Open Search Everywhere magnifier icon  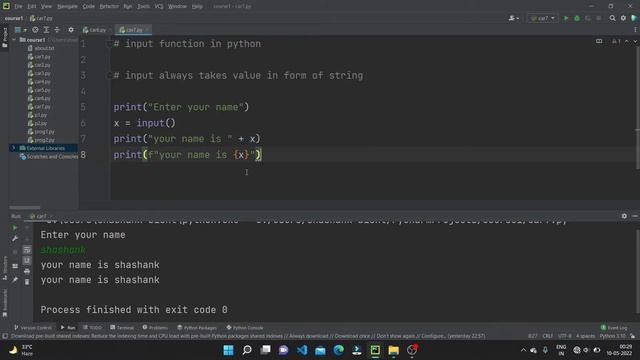click(x=612, y=18)
